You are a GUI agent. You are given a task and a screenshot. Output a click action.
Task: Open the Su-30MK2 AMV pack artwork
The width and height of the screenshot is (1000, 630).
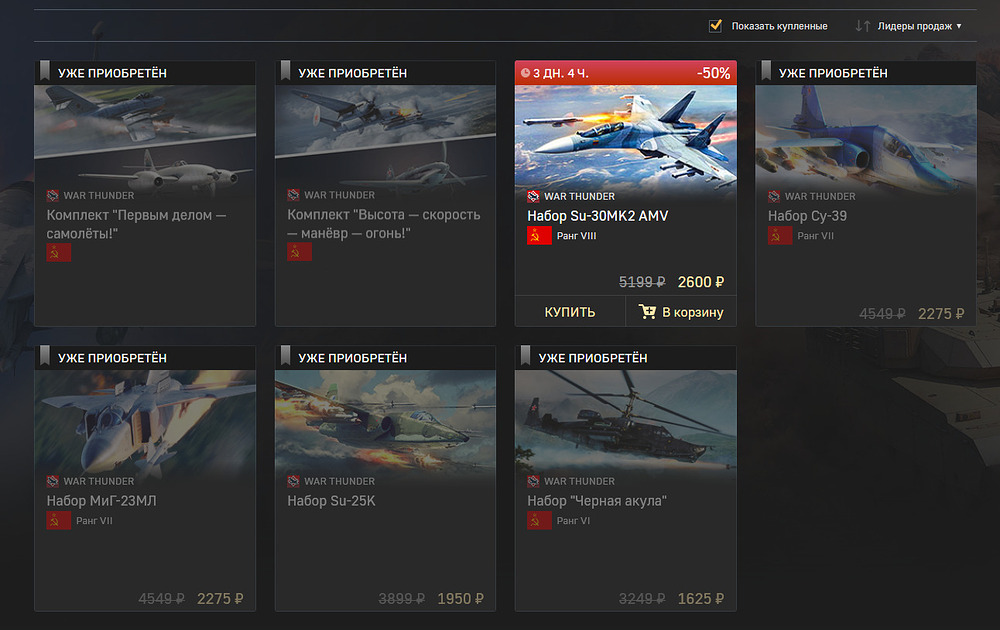tap(626, 136)
